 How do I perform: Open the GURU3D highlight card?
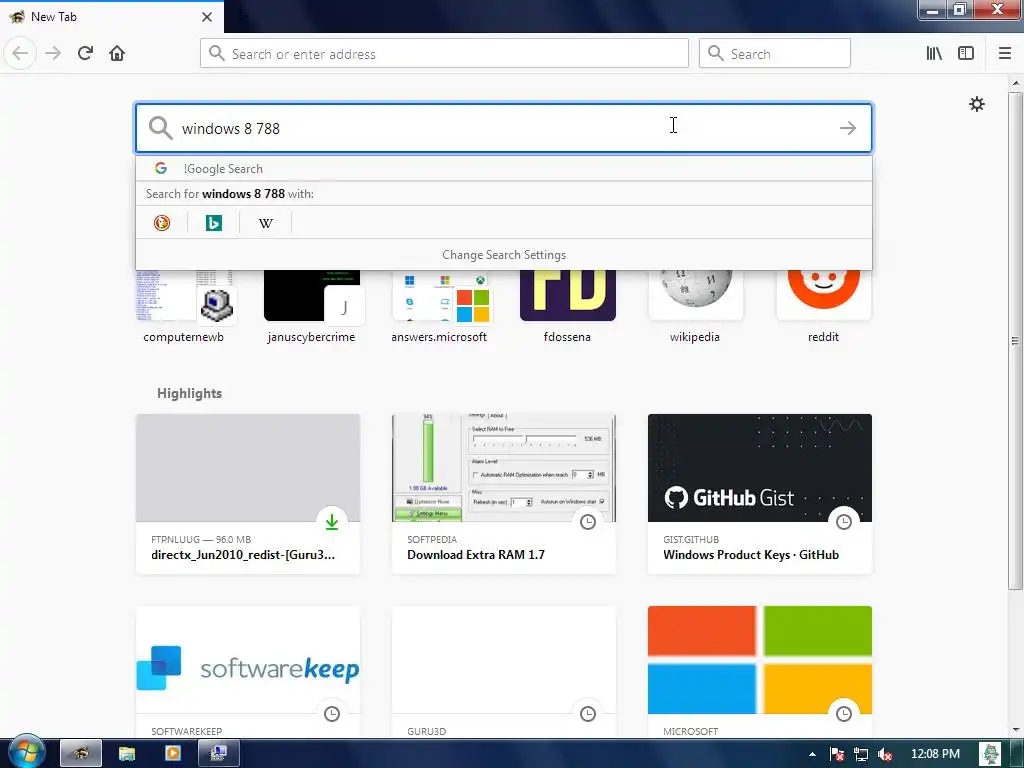coord(504,671)
